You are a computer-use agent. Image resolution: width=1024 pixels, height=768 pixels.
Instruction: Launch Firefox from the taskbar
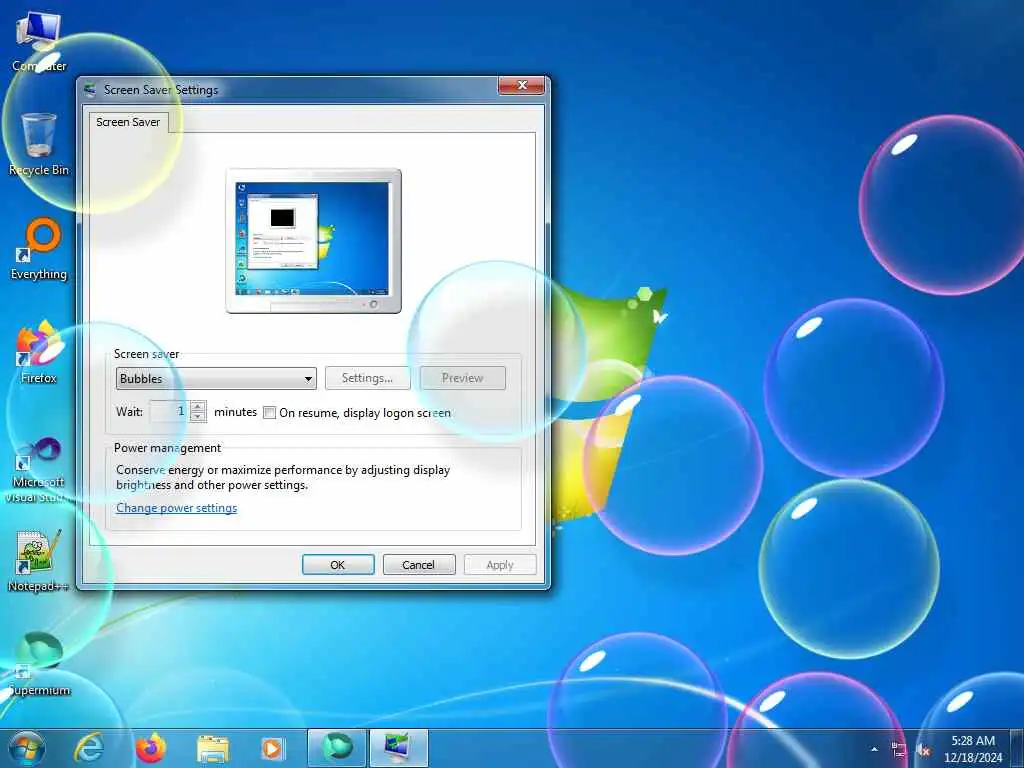151,748
